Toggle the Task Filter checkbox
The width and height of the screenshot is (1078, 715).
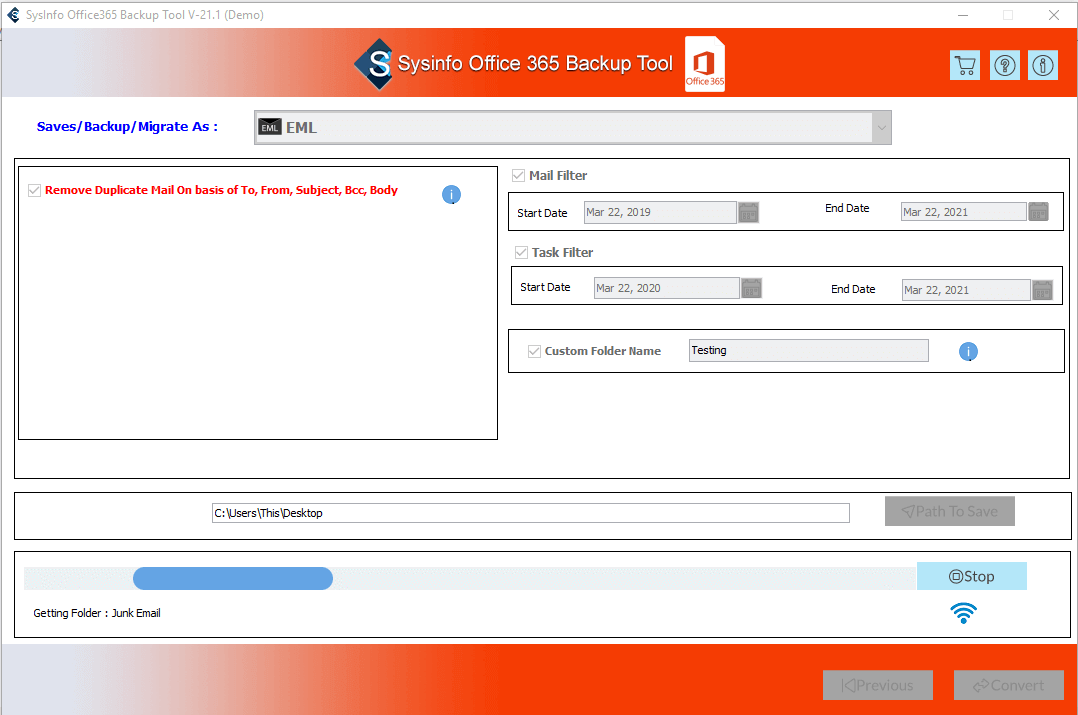click(x=521, y=253)
